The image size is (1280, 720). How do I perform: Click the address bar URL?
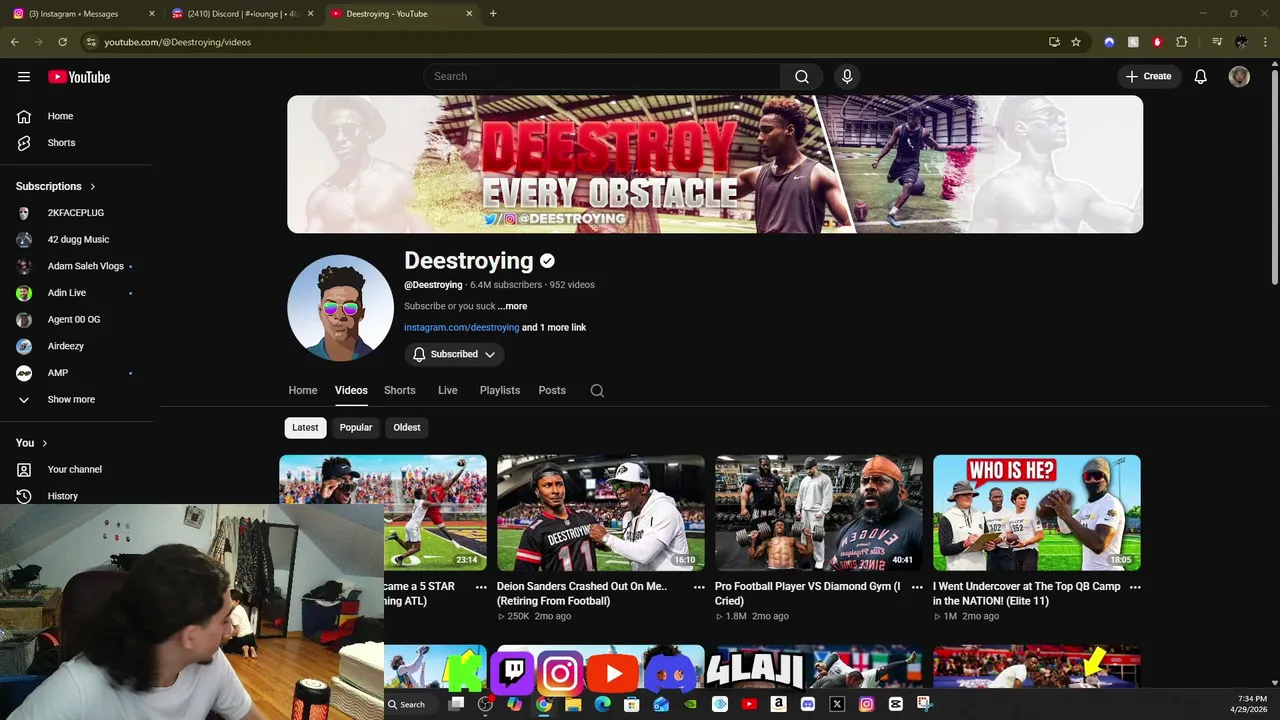coord(177,42)
